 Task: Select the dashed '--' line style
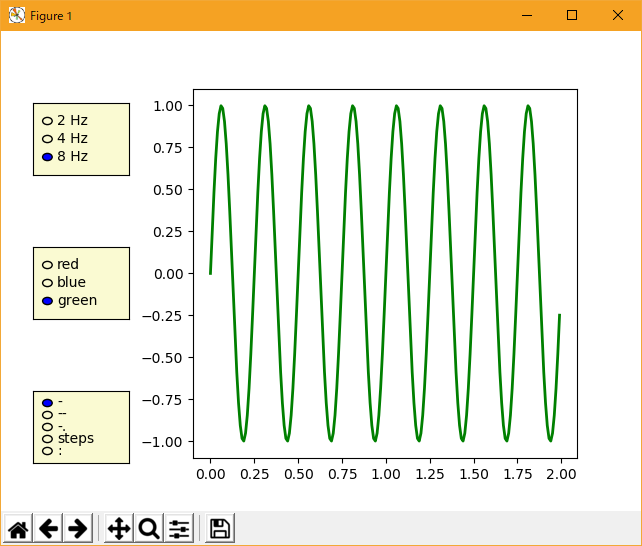[x=47, y=414]
